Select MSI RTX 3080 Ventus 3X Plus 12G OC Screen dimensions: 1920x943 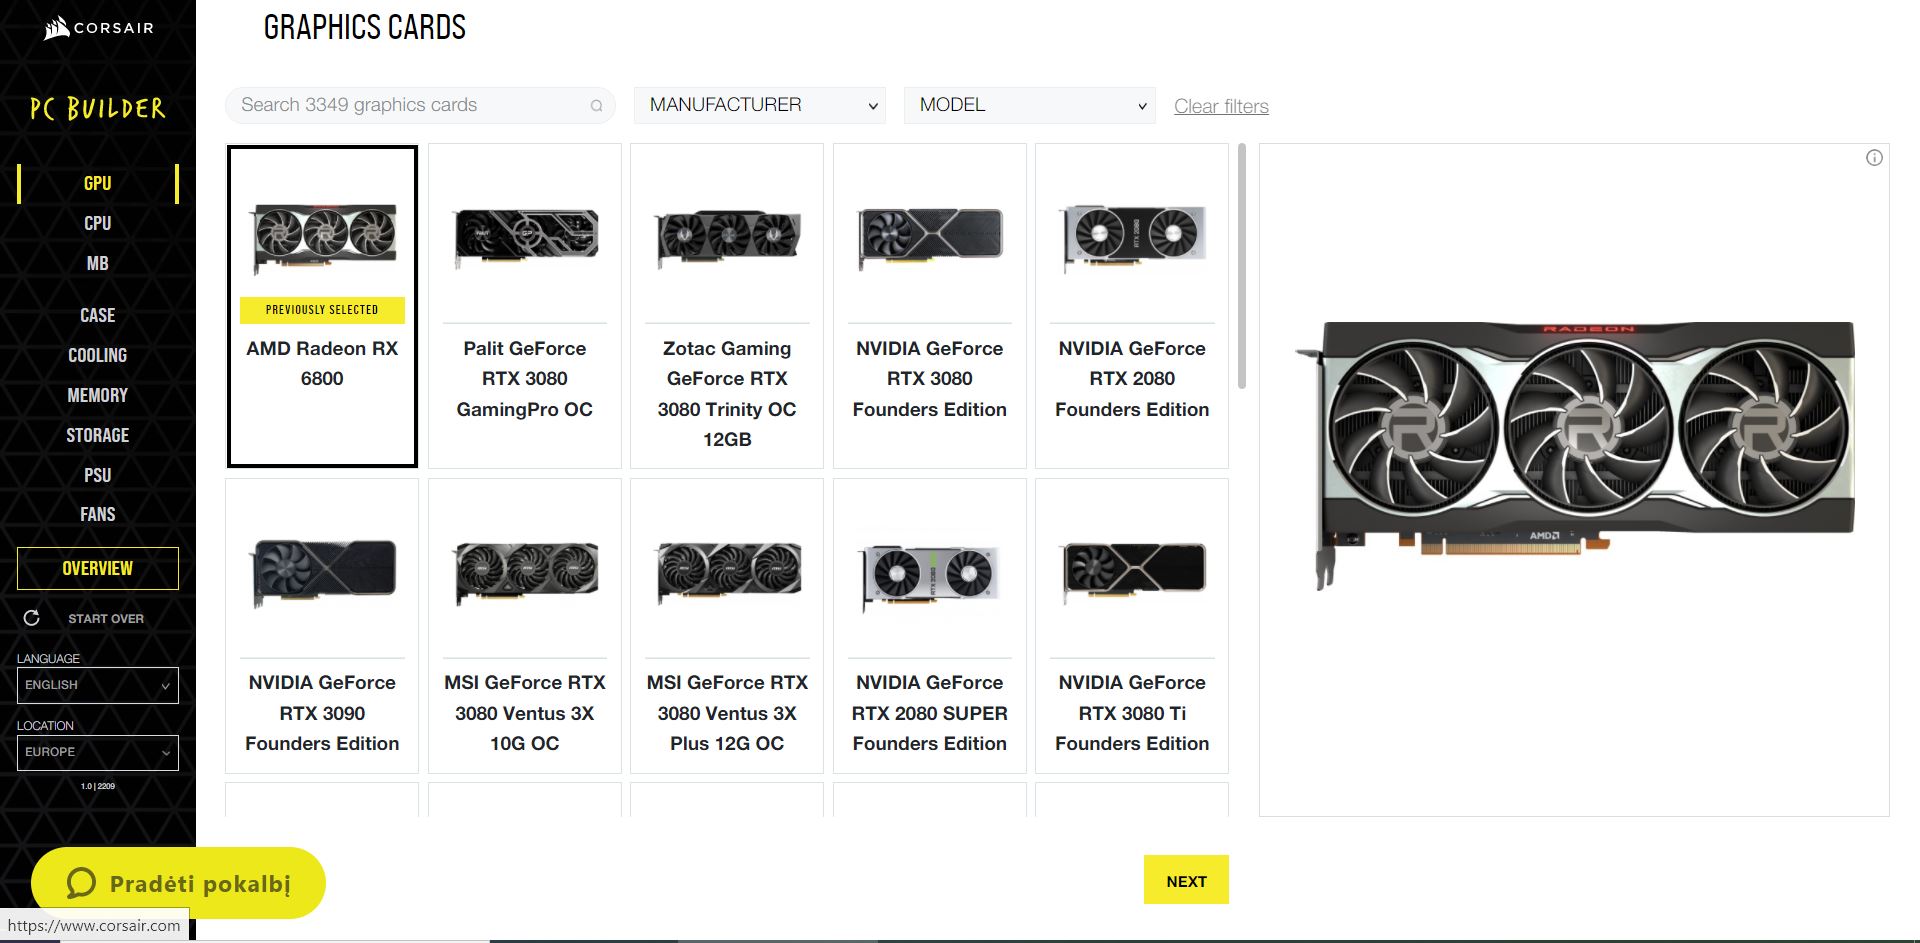click(x=727, y=626)
